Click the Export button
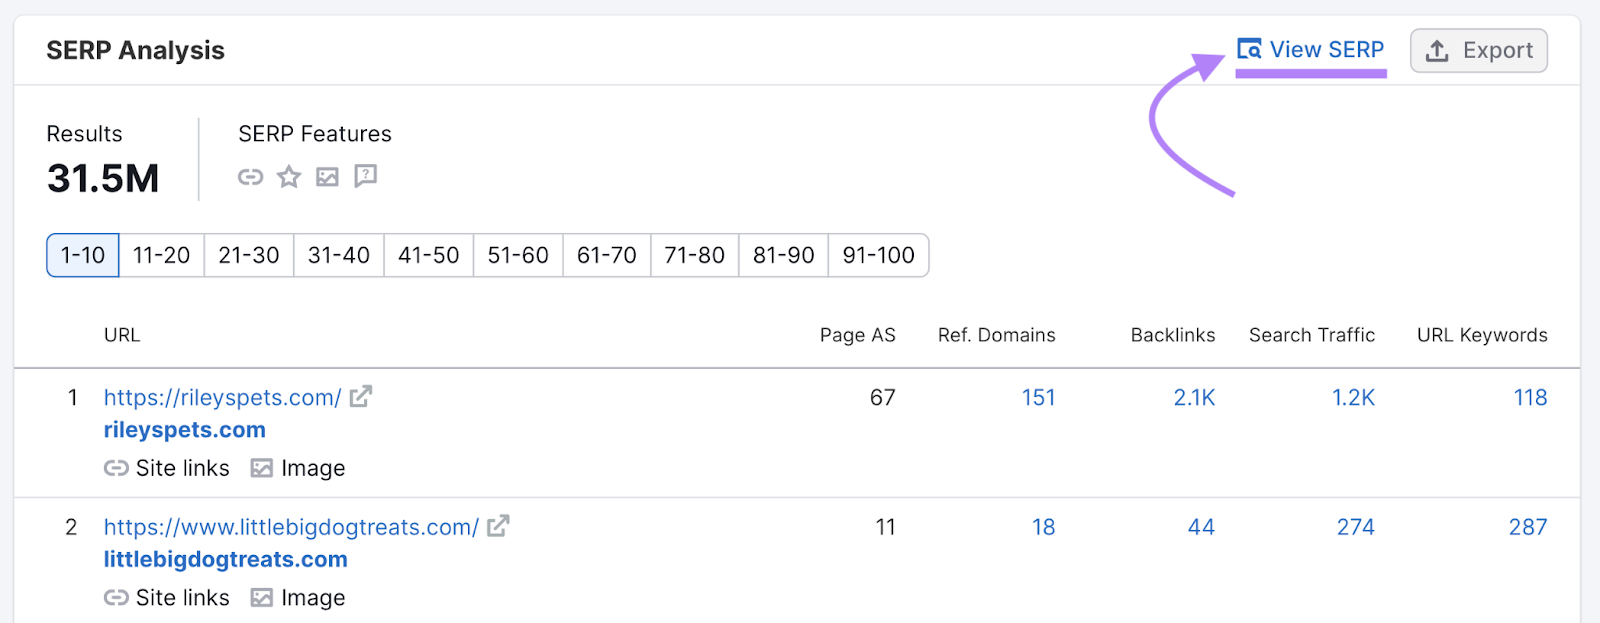 coord(1479,50)
